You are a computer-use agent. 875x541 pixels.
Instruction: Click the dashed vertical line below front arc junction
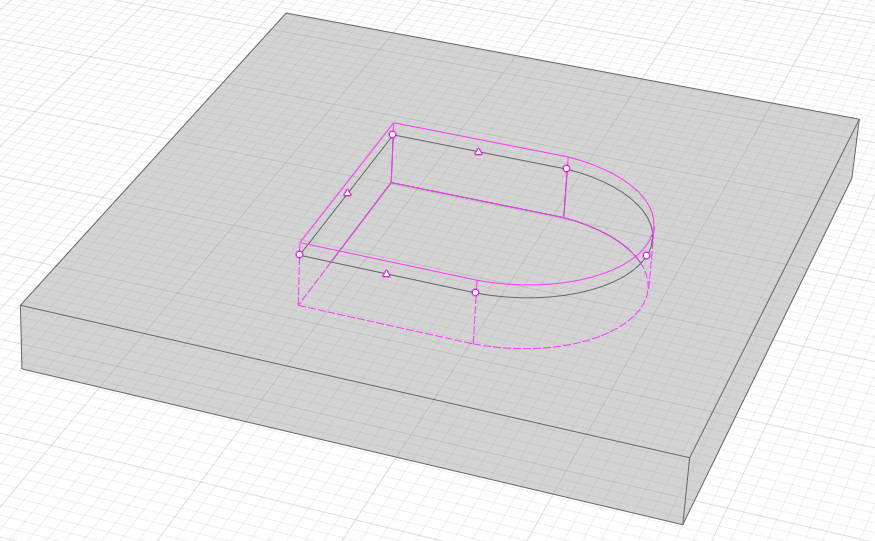[474, 320]
